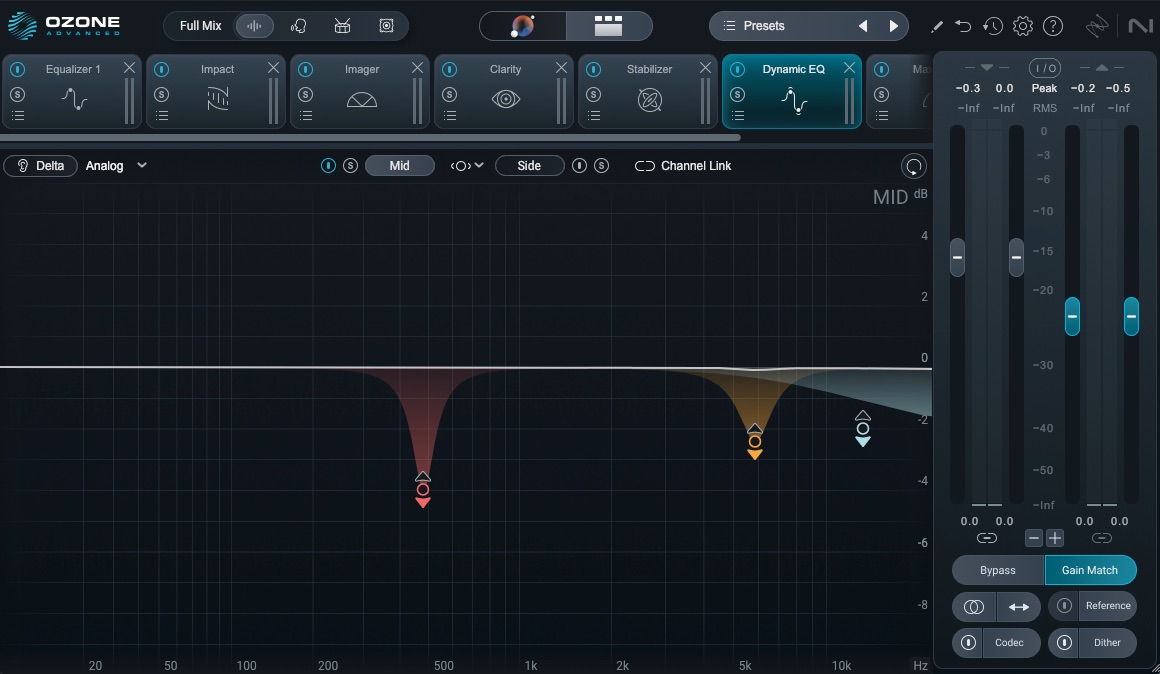Expand the Analog mode dropdown

click(x=142, y=166)
